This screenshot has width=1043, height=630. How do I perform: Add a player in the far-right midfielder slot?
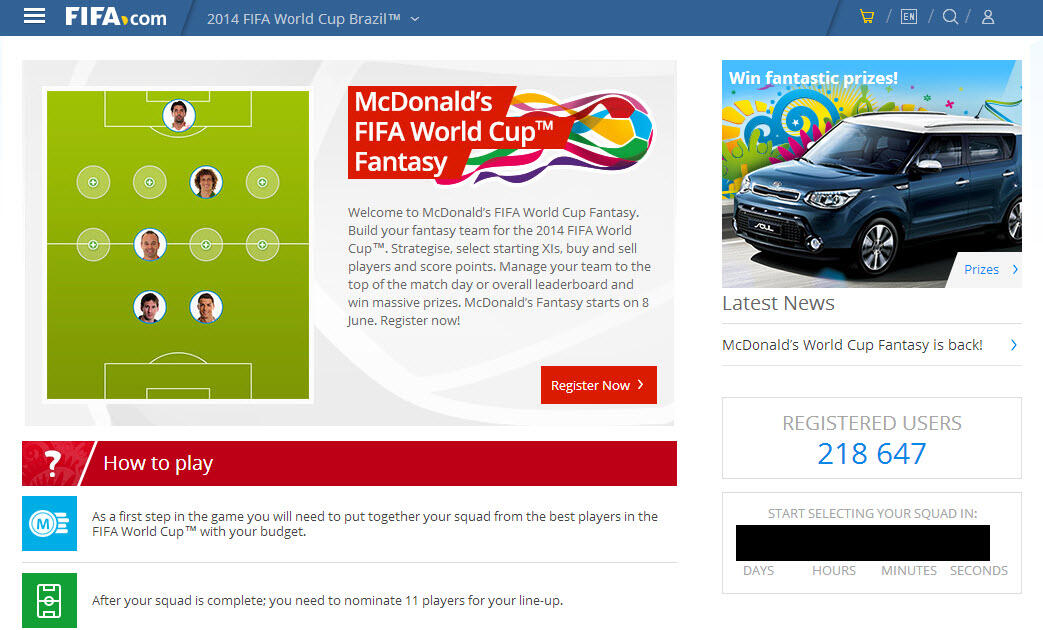[x=263, y=245]
